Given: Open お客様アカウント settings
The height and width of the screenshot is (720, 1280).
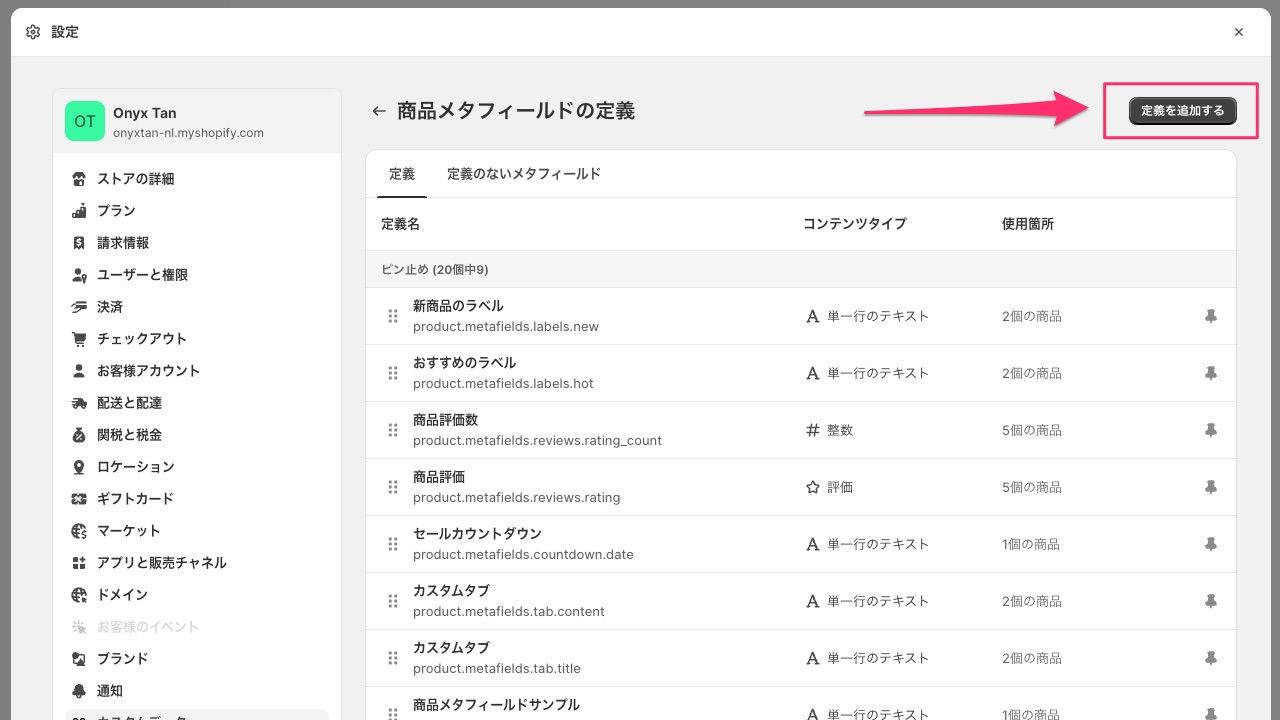Looking at the screenshot, I should [x=148, y=371].
